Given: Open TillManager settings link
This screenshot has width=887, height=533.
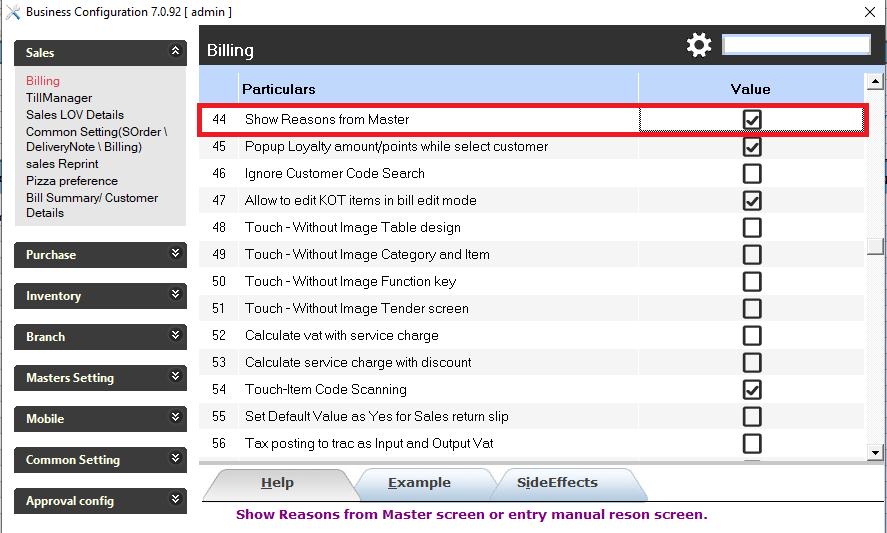Looking at the screenshot, I should pyautogui.click(x=59, y=98).
